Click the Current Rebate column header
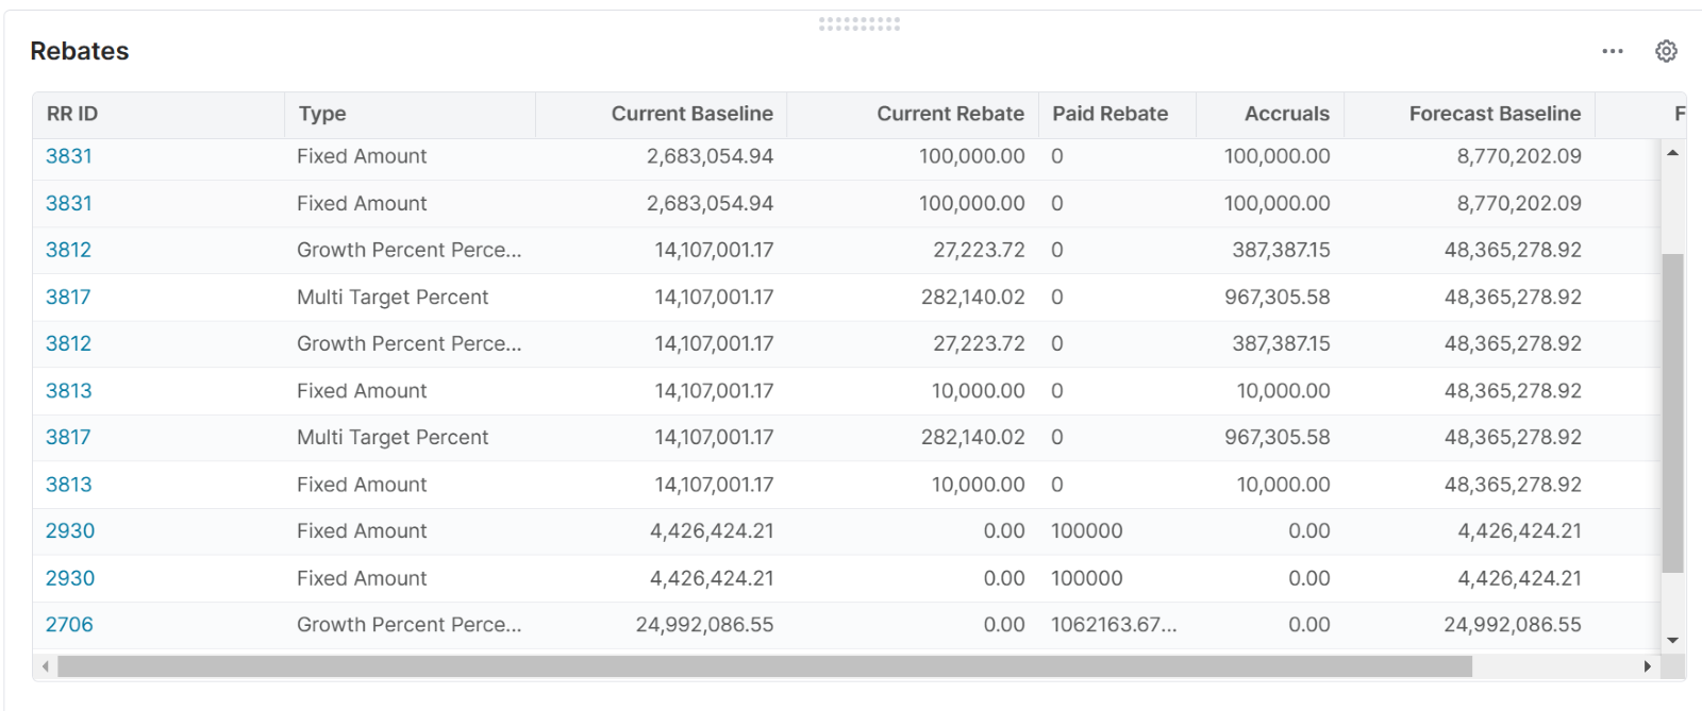The image size is (1702, 712). pyautogui.click(x=949, y=114)
